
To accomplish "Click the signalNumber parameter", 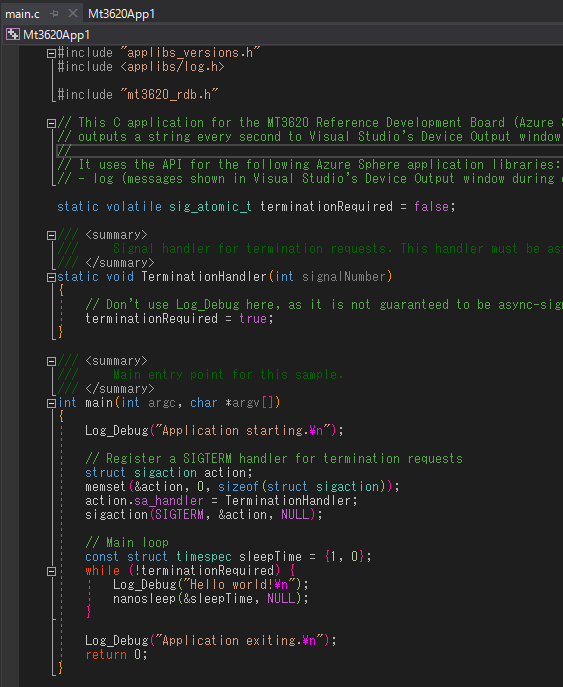I will 344,277.
